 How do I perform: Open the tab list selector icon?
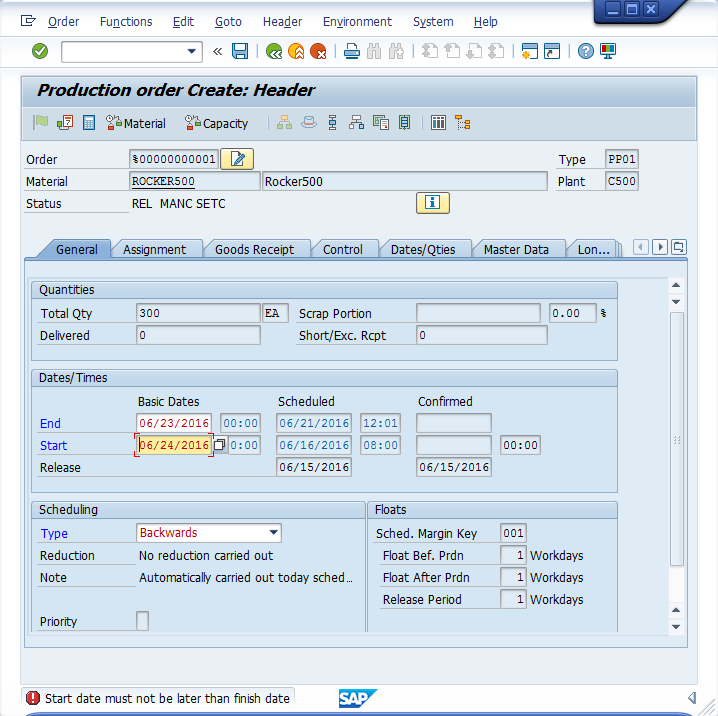[679, 247]
